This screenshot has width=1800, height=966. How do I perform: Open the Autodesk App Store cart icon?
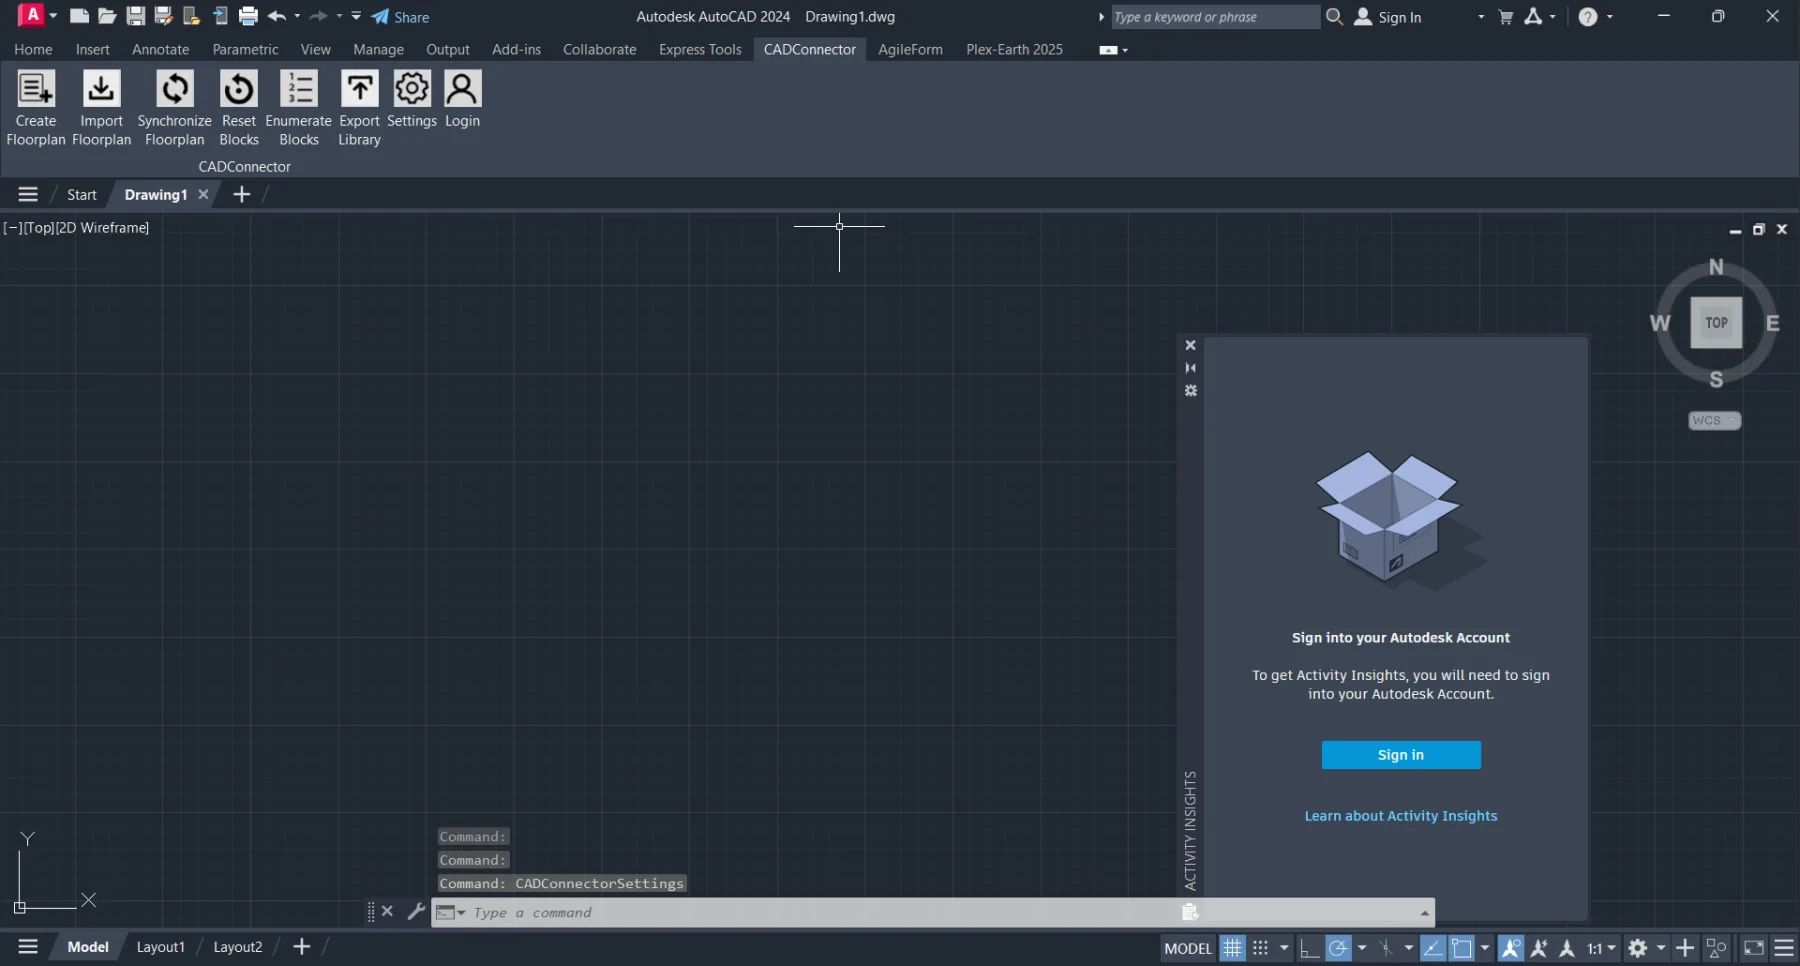click(x=1506, y=17)
